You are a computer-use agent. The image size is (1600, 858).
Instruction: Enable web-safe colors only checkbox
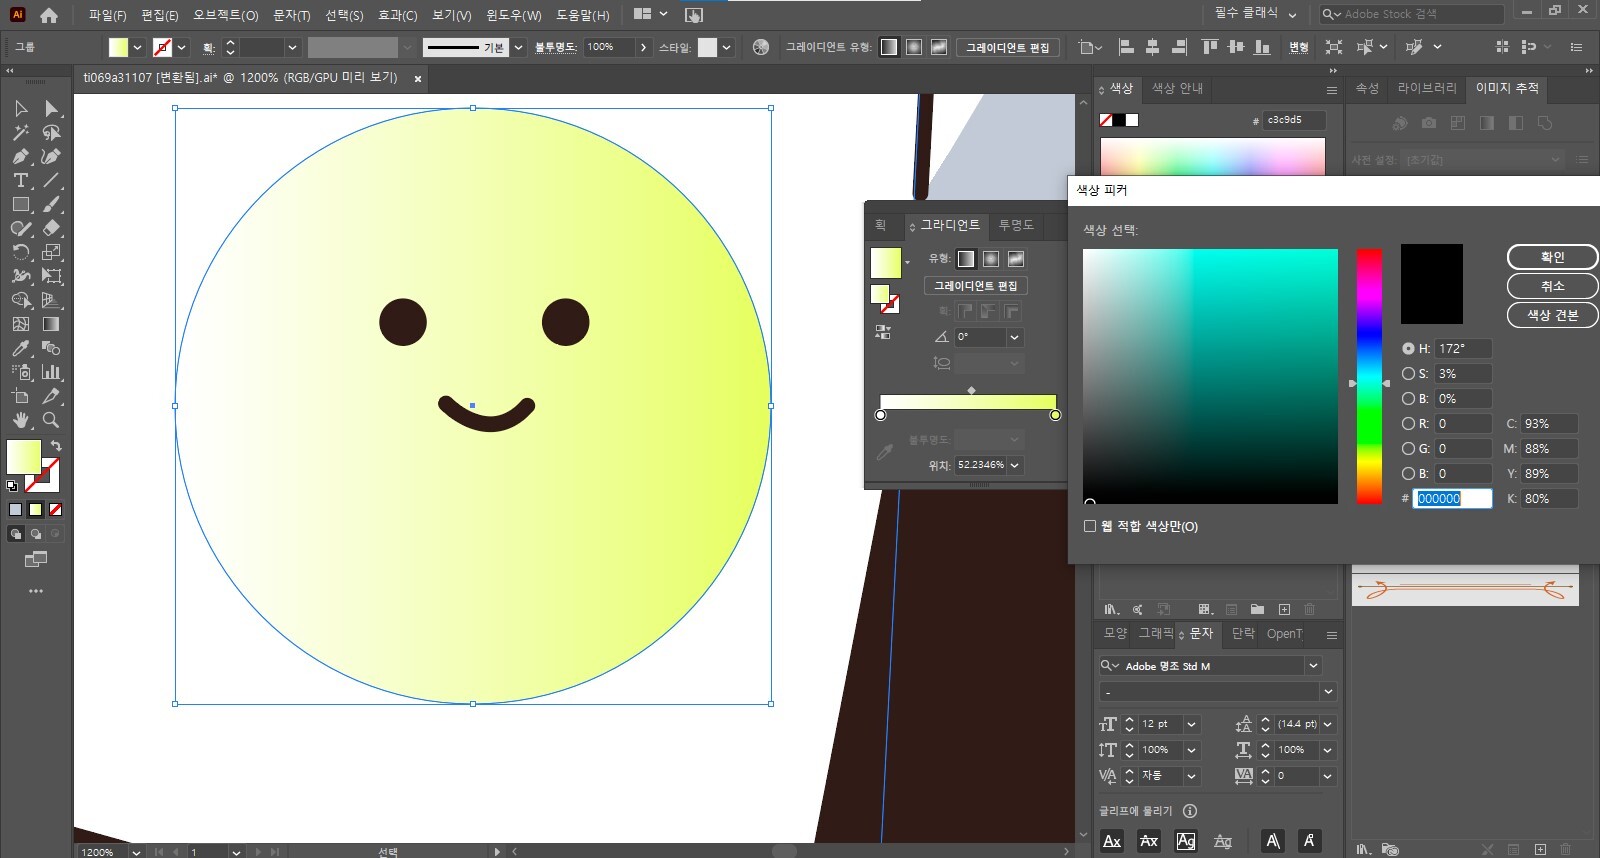pos(1090,526)
